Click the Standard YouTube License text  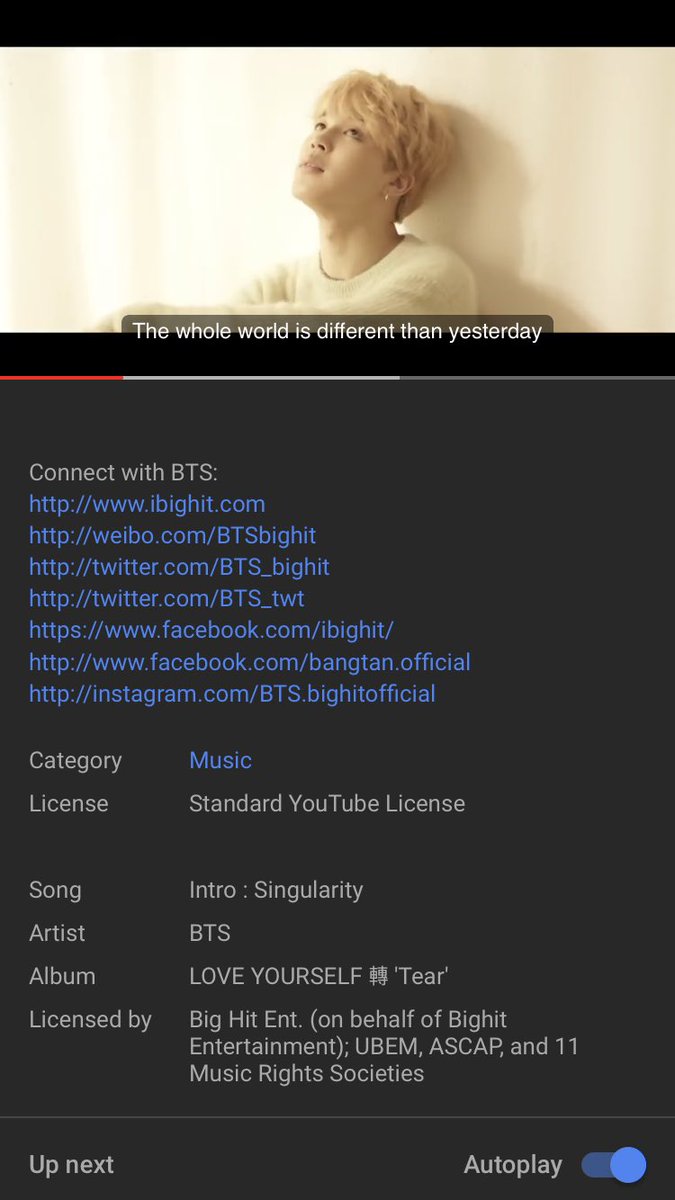[327, 803]
